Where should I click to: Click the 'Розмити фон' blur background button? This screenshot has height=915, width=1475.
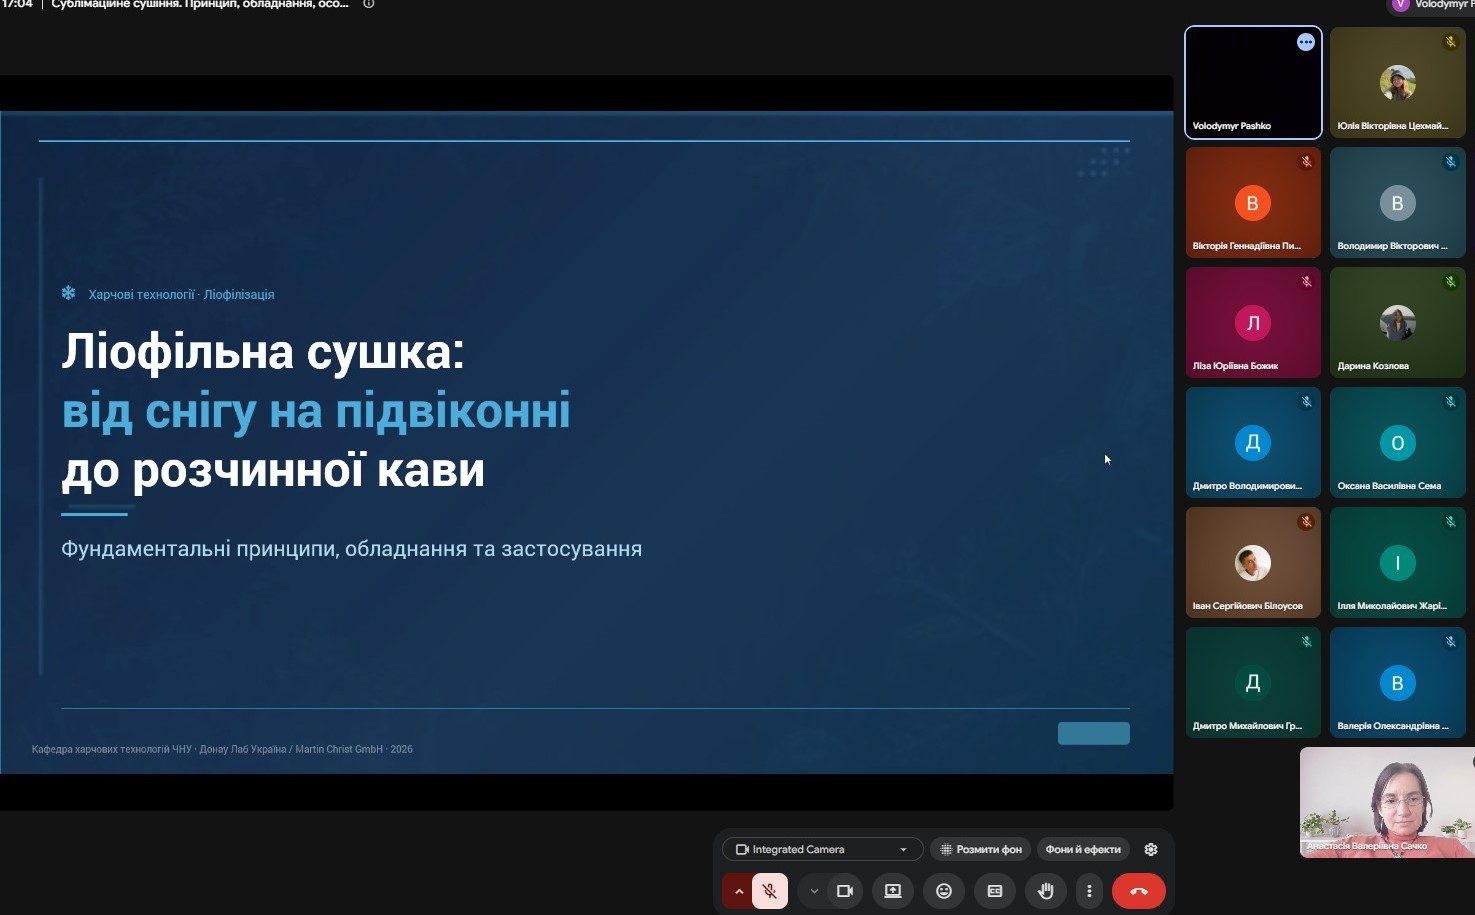click(x=981, y=849)
